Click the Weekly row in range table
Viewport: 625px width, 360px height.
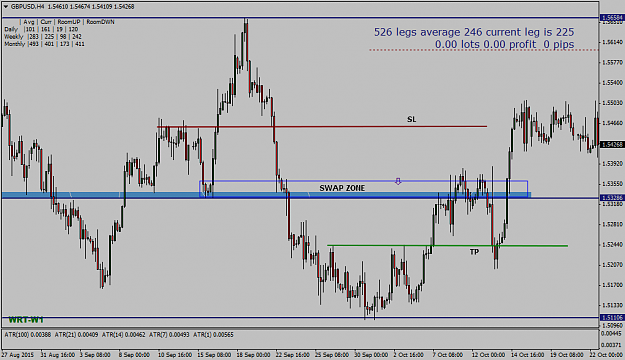(43, 37)
